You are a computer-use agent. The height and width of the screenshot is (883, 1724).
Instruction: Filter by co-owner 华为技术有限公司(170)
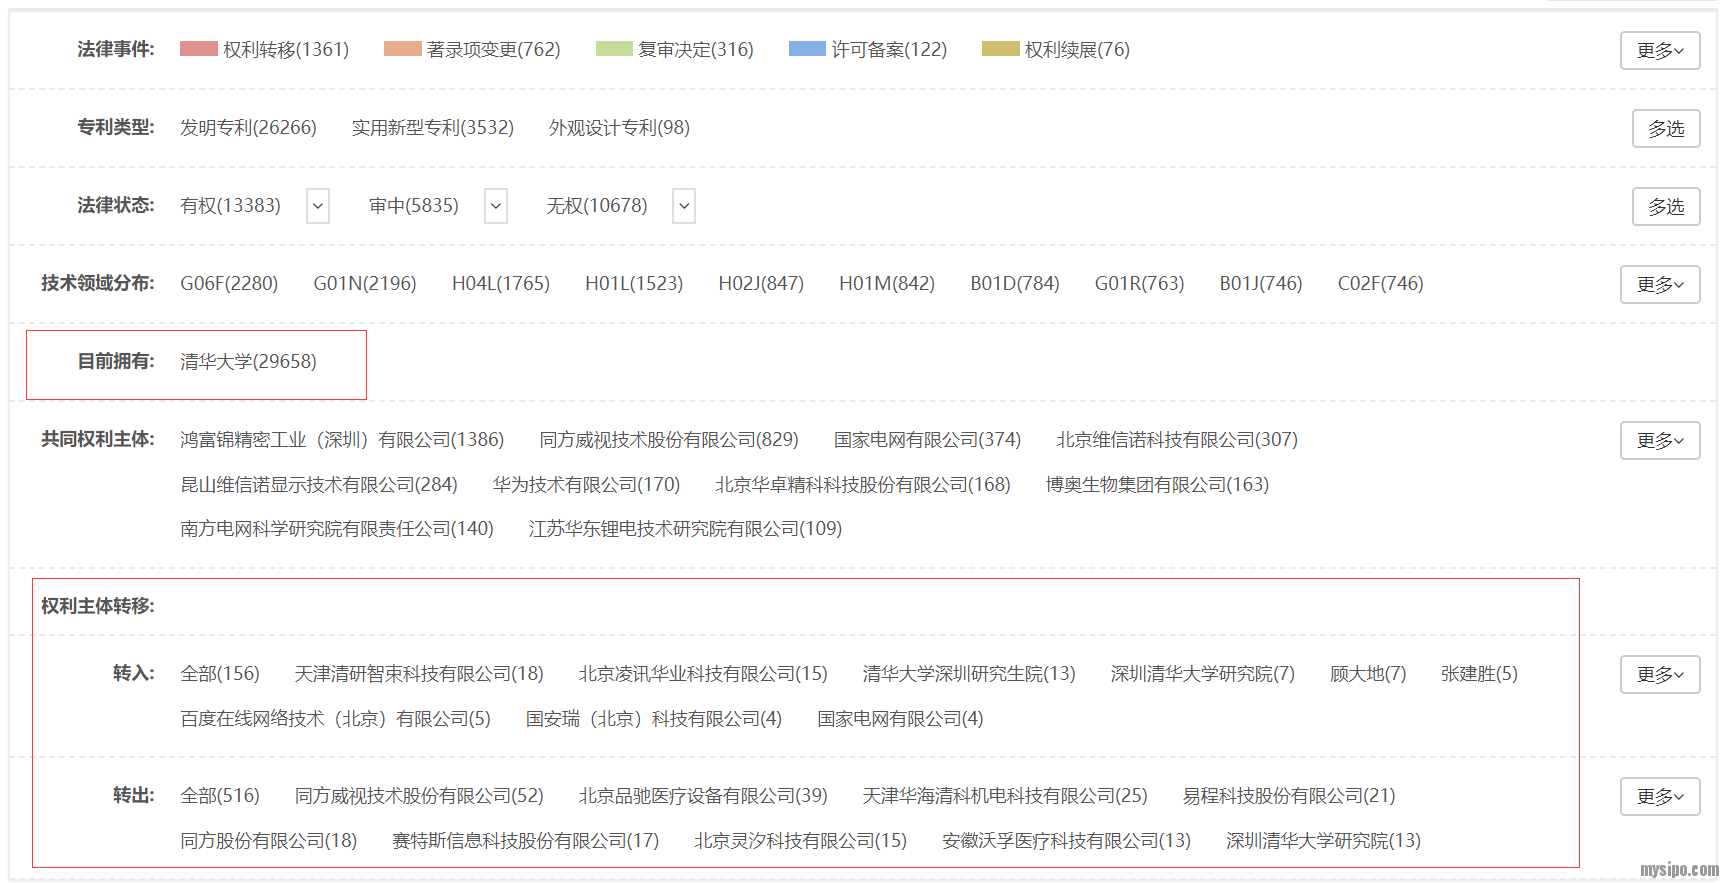click(x=586, y=485)
